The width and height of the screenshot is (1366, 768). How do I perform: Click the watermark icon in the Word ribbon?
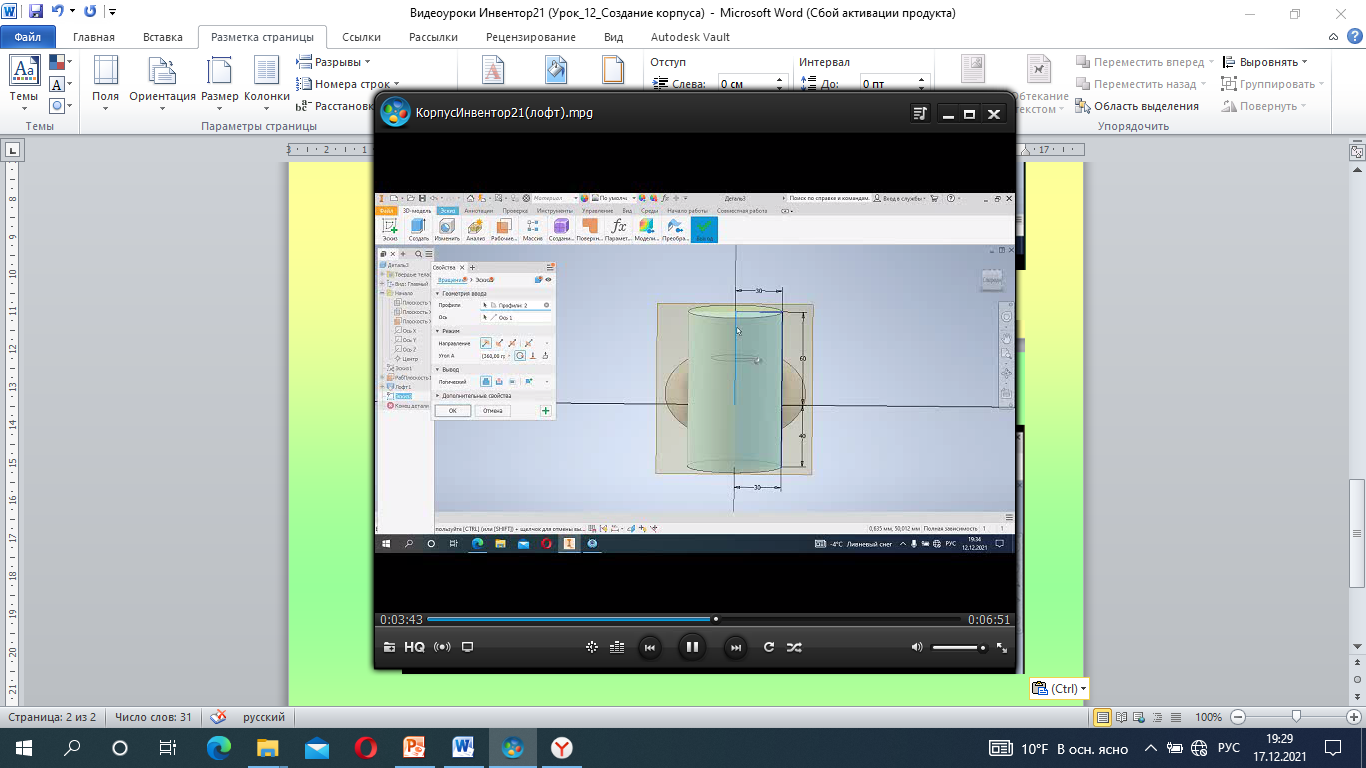coord(494,70)
